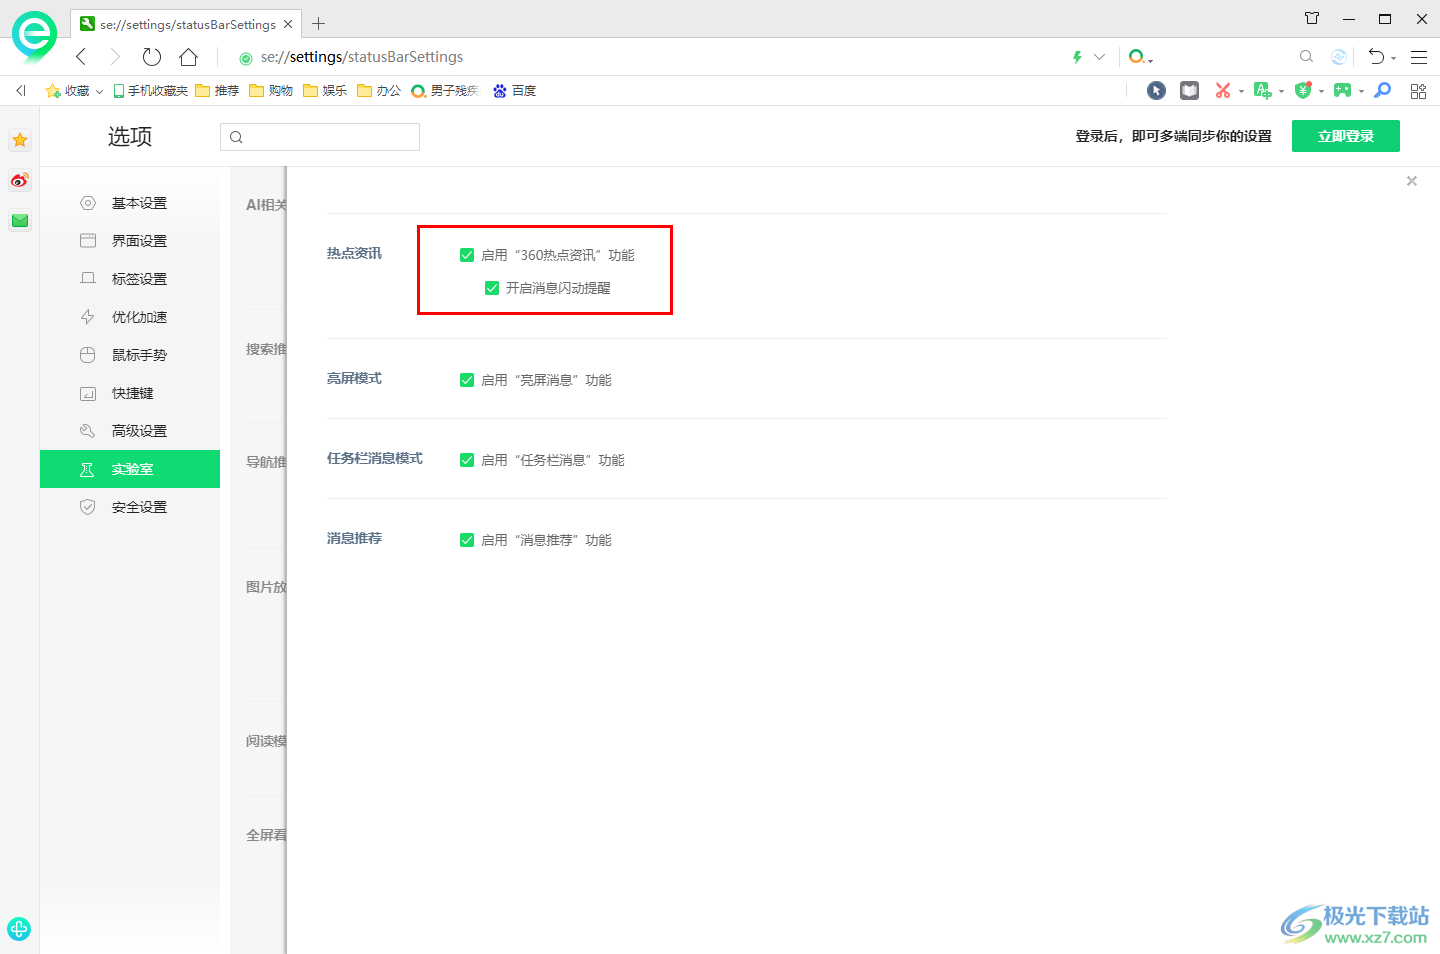Click the sidebar add plus icon at bottom
Viewport: 1440px width, 954px height.
pyautogui.click(x=19, y=928)
